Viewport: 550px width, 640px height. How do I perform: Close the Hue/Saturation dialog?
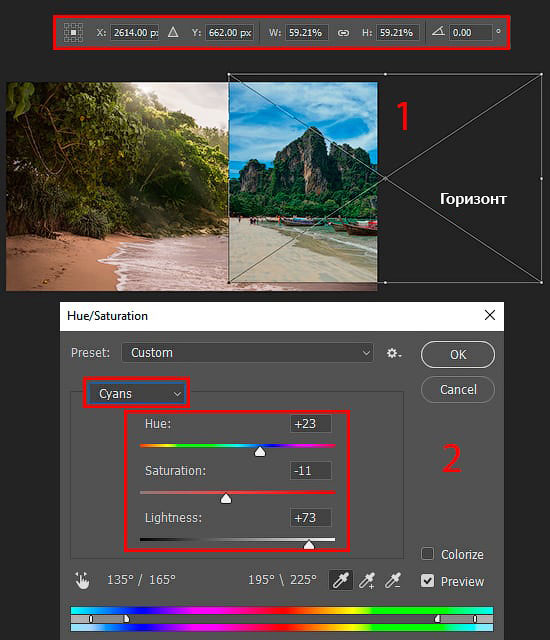click(x=490, y=315)
